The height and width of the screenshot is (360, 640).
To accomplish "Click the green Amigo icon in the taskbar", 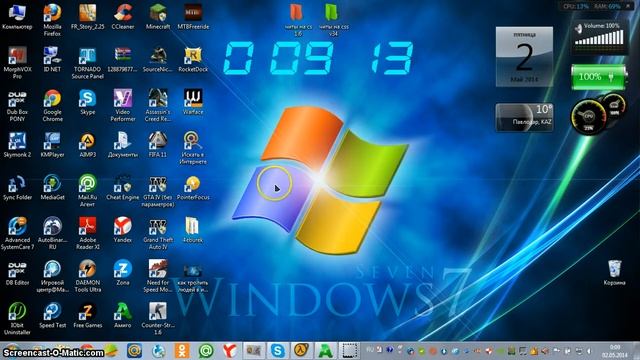I will (x=325, y=351).
